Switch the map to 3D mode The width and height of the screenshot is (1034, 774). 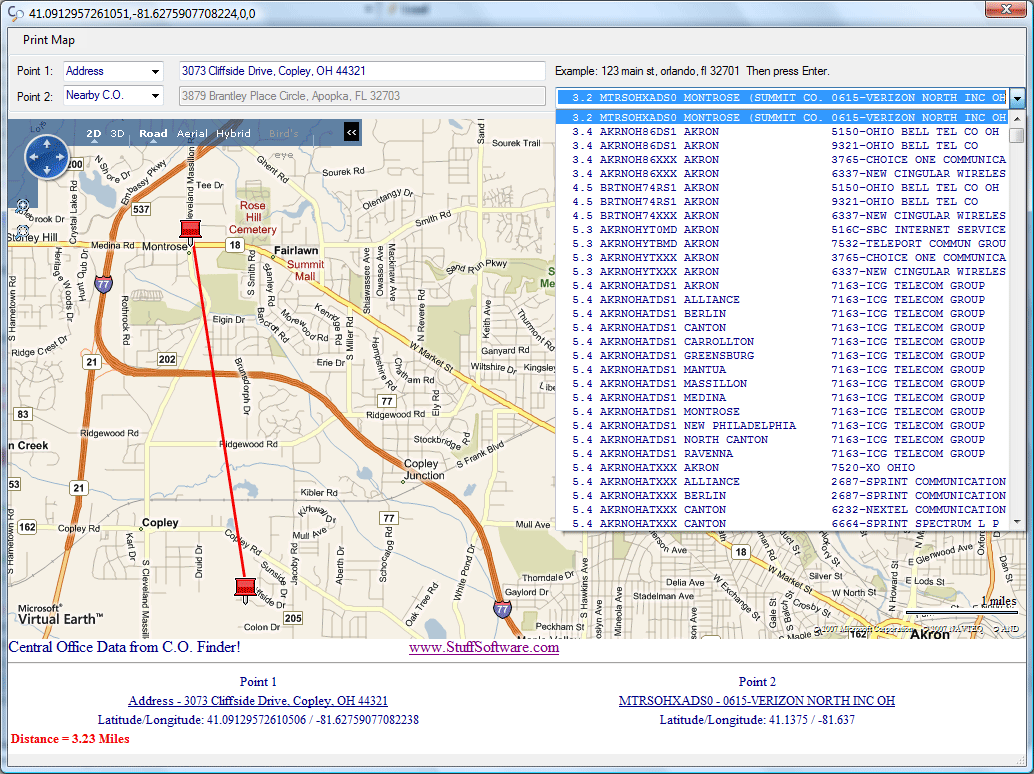(x=117, y=133)
